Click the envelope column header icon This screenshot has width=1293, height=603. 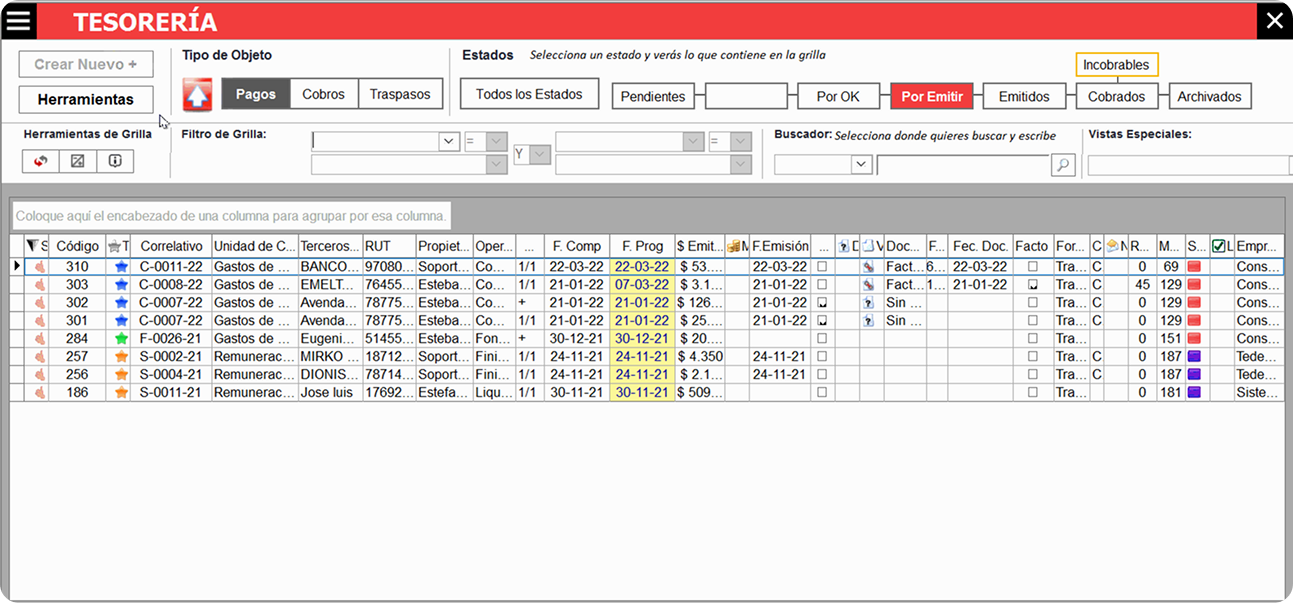pyautogui.click(x=1112, y=245)
